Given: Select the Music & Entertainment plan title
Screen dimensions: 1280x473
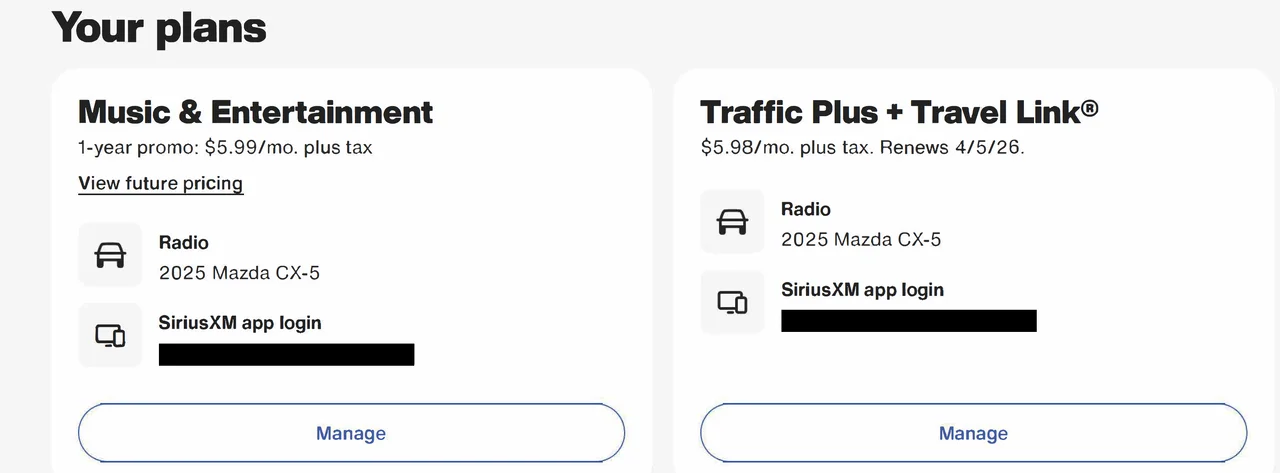Looking at the screenshot, I should 256,111.
